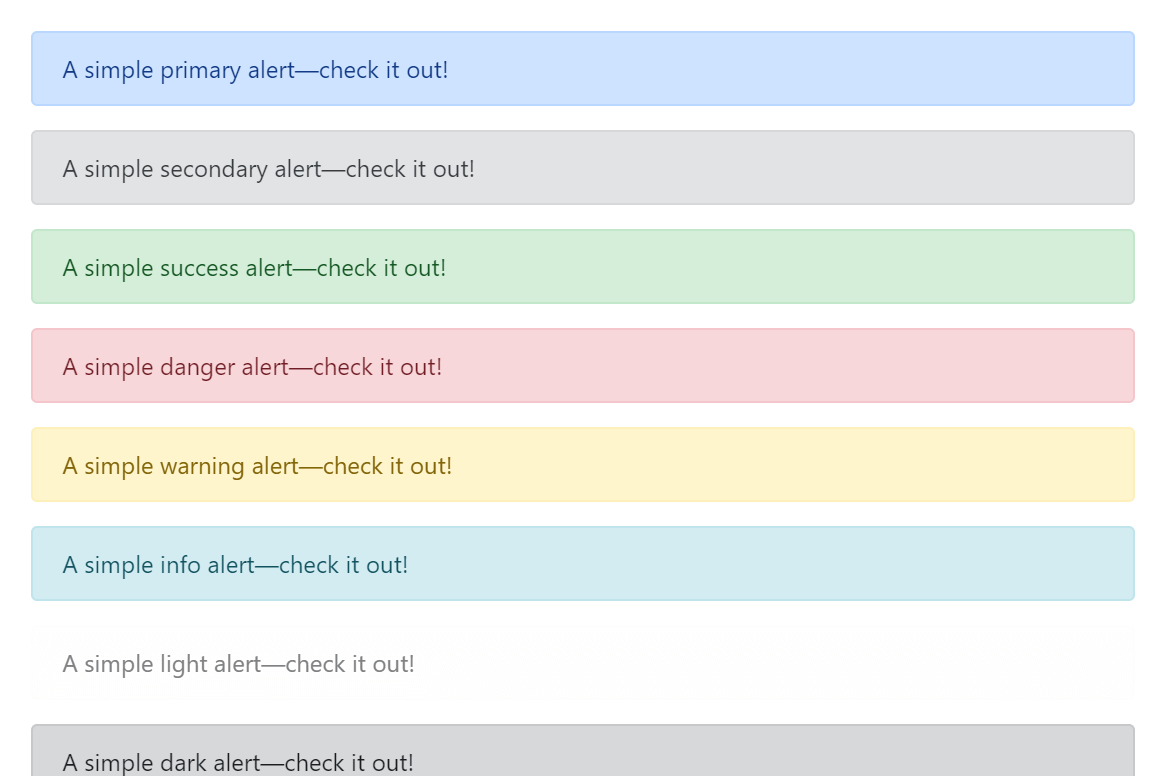Image resolution: width=1168 pixels, height=776 pixels.
Task: Click the success alert text
Action: coord(254,267)
